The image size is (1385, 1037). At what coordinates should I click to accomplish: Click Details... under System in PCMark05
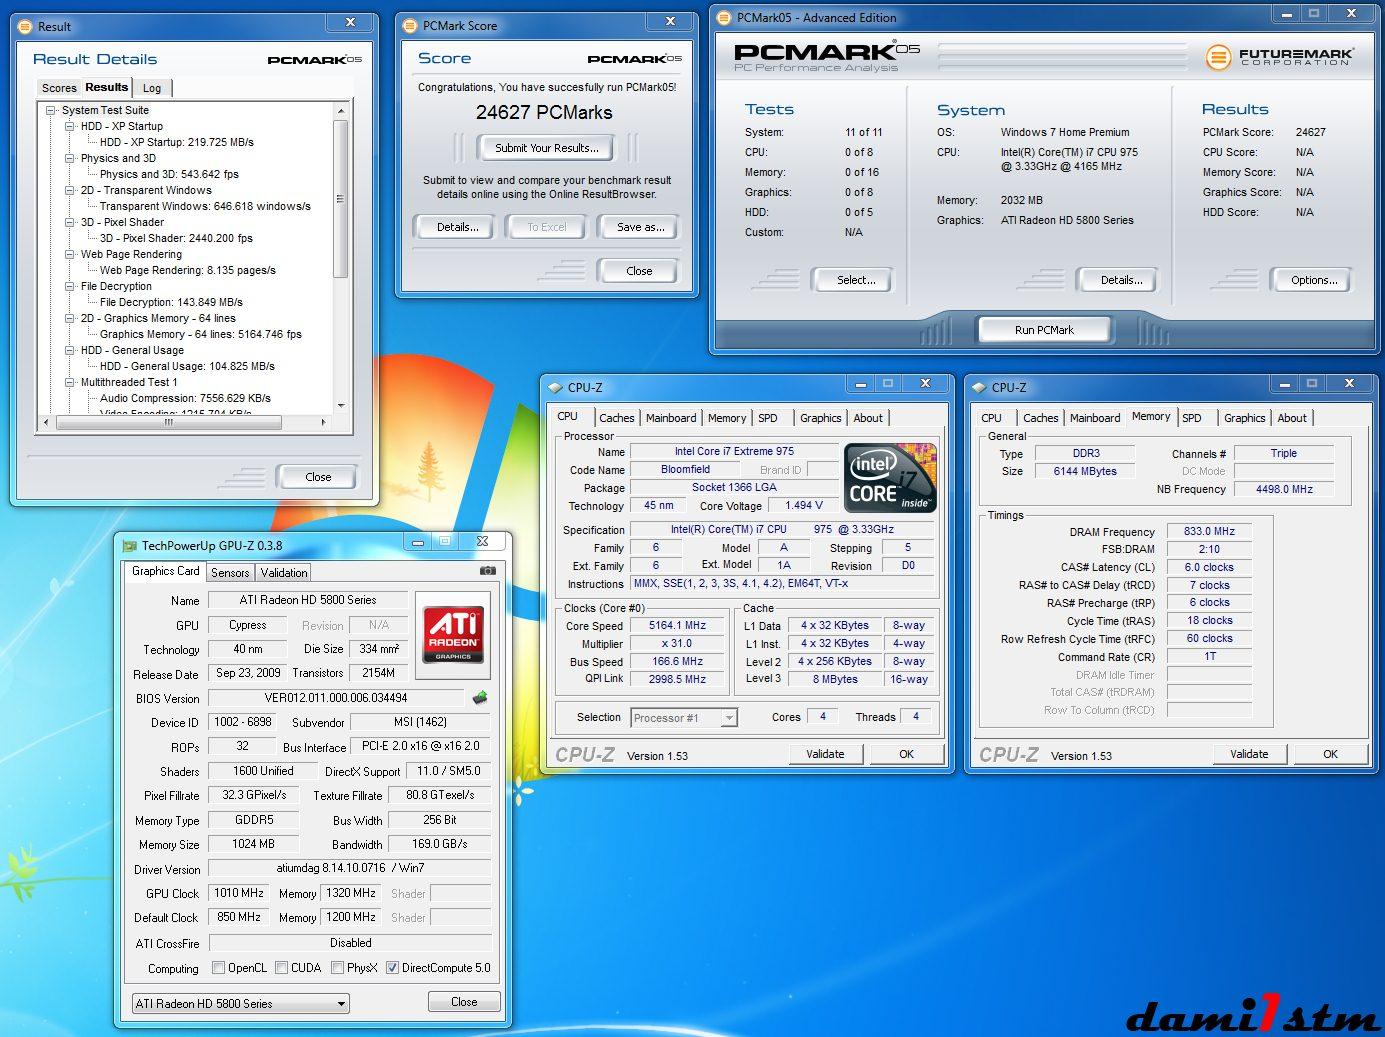pos(1121,280)
